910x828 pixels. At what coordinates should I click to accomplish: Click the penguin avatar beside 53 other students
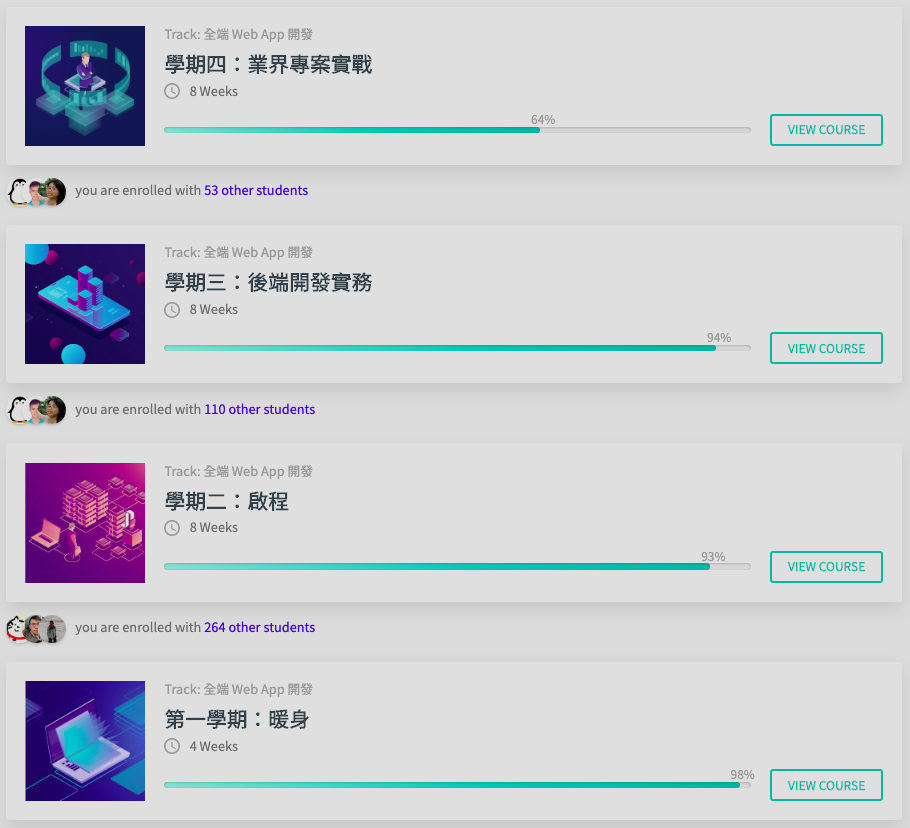[18, 192]
